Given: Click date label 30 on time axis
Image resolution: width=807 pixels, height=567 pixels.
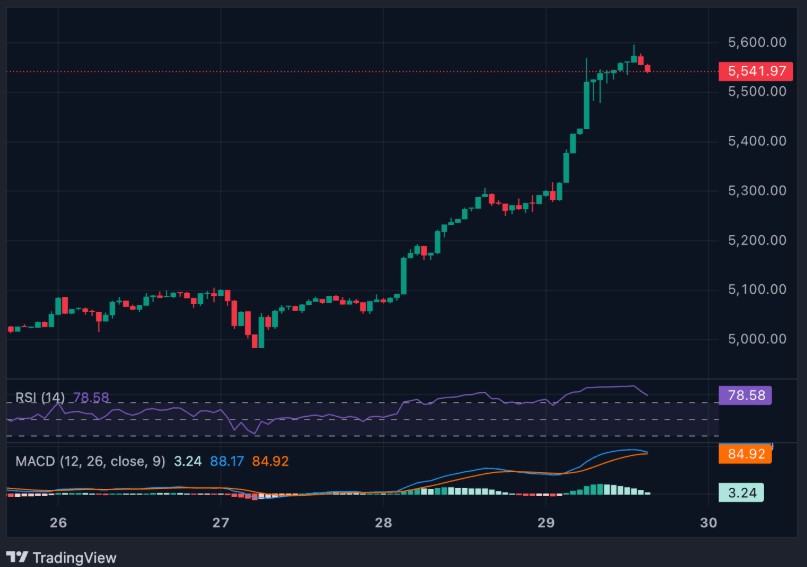Looking at the screenshot, I should [x=708, y=523].
